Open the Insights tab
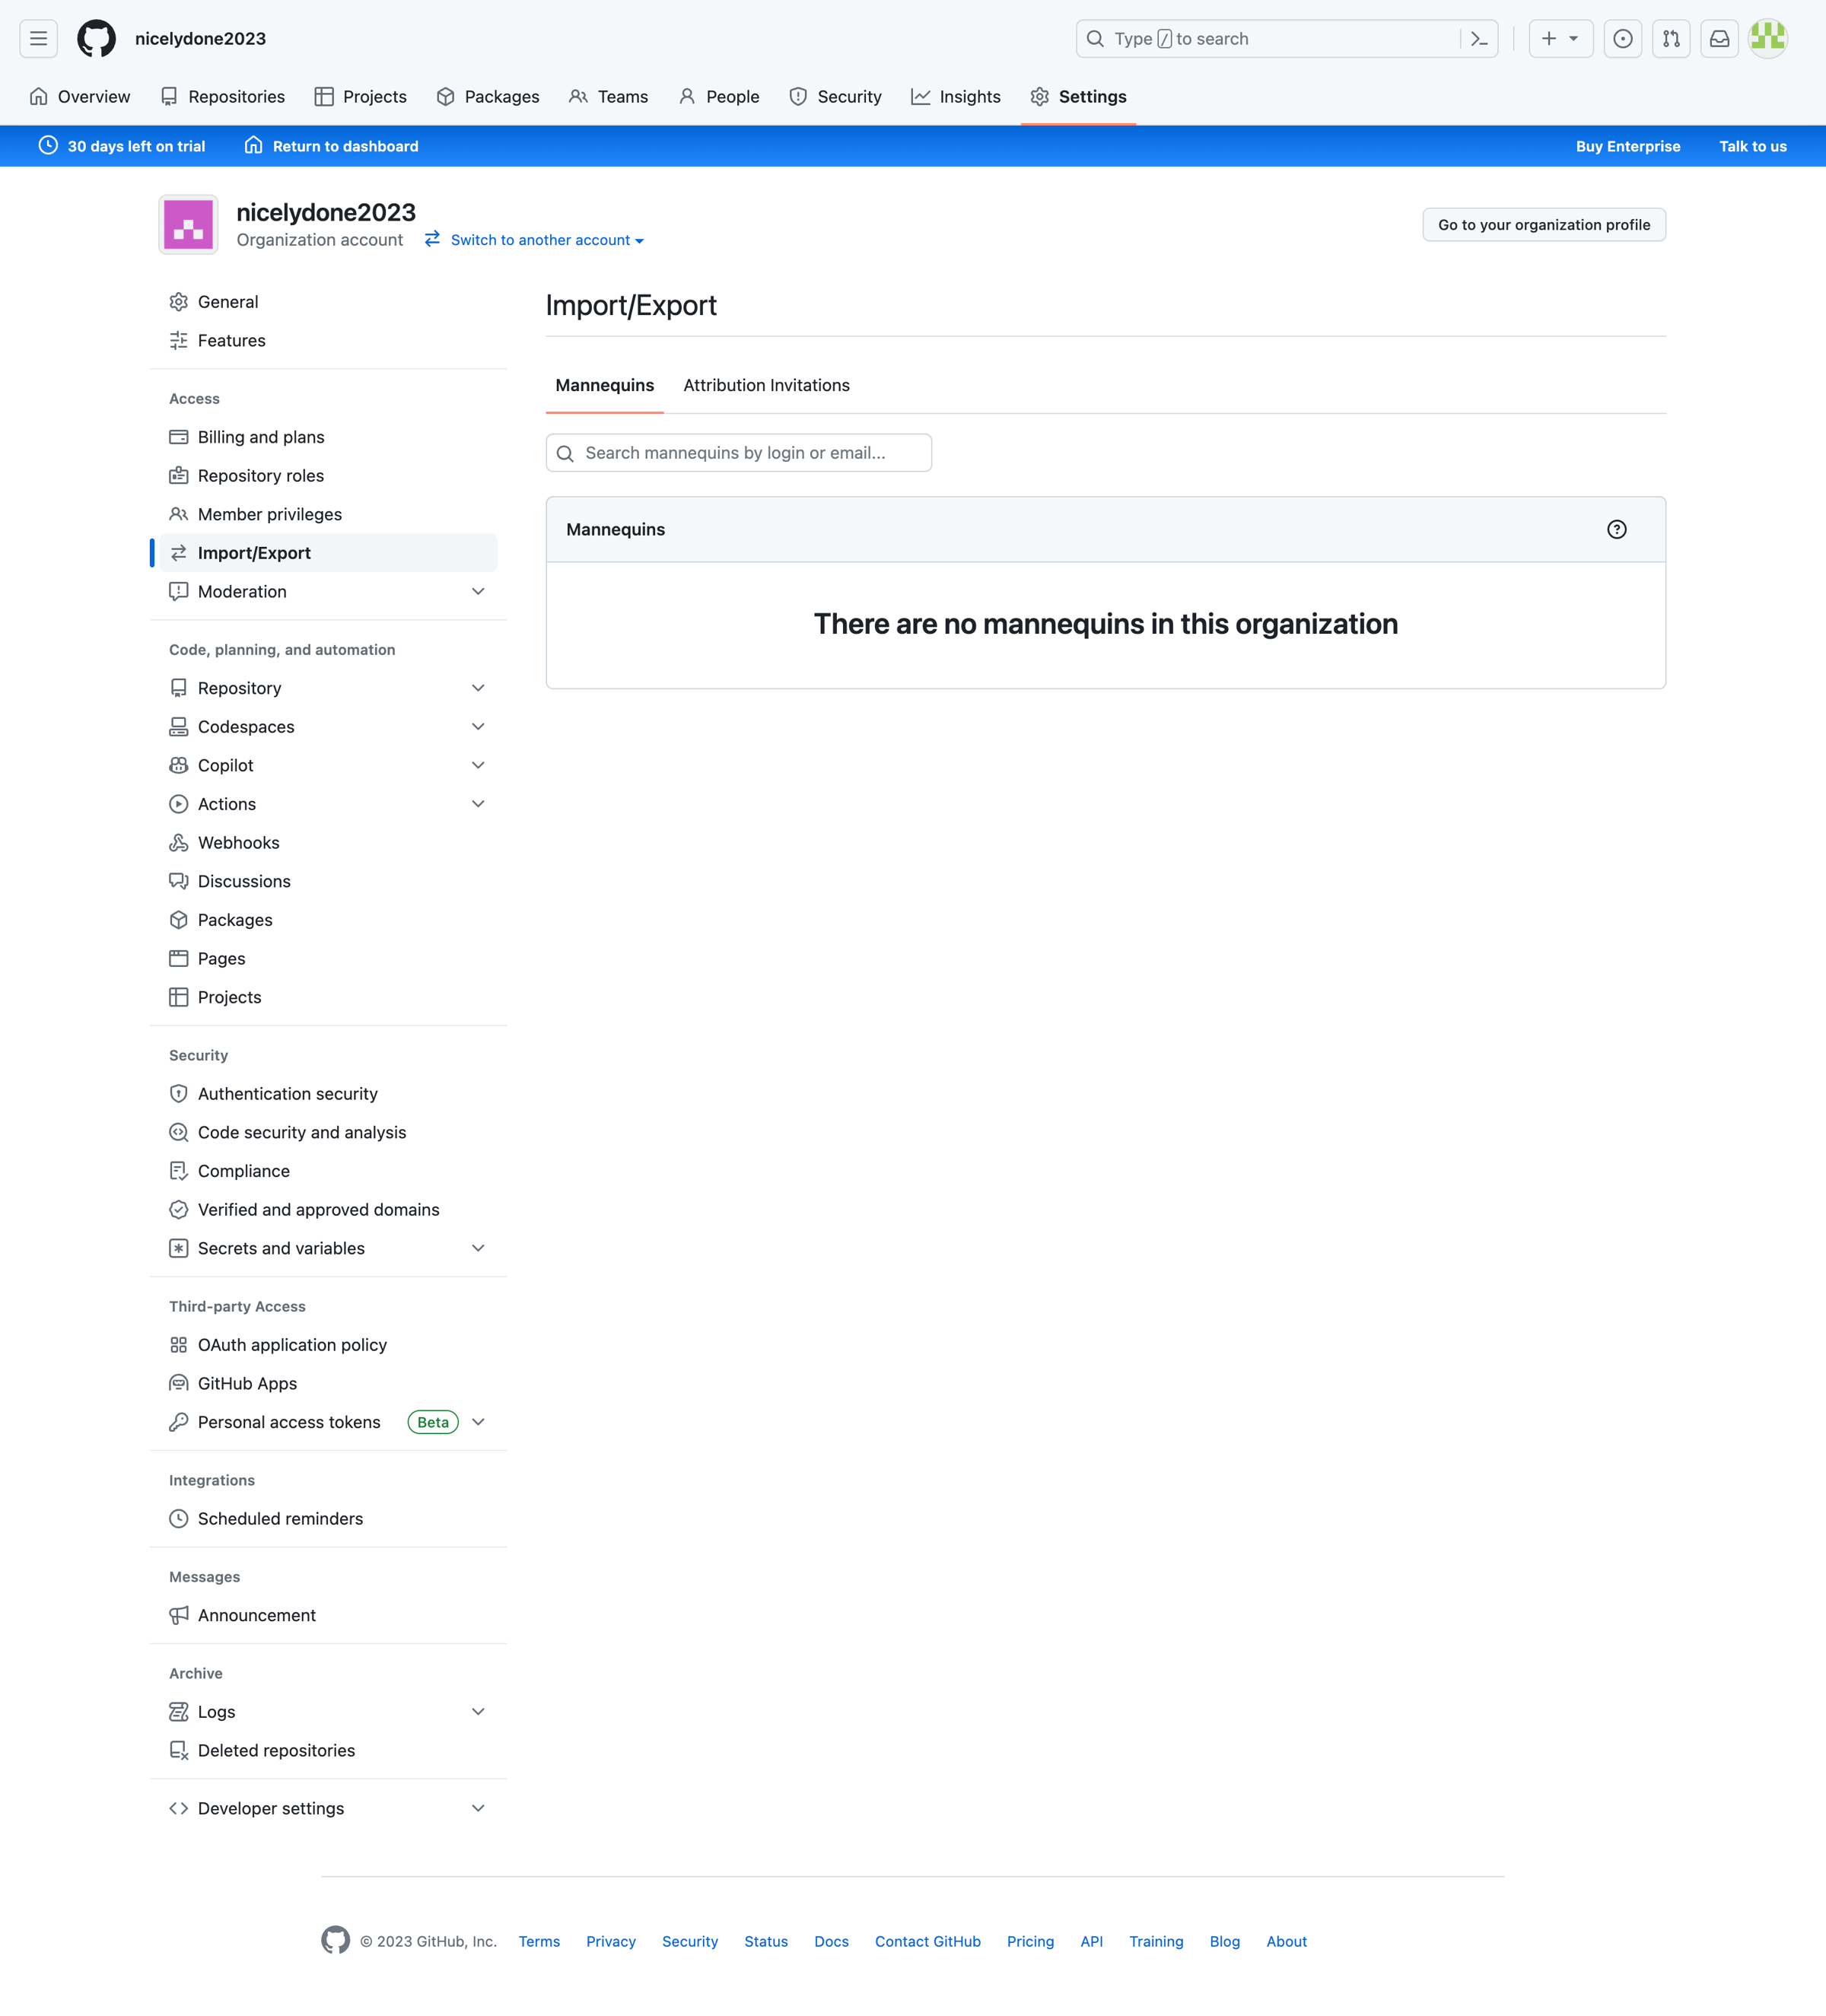The width and height of the screenshot is (1826, 2016). [x=955, y=97]
